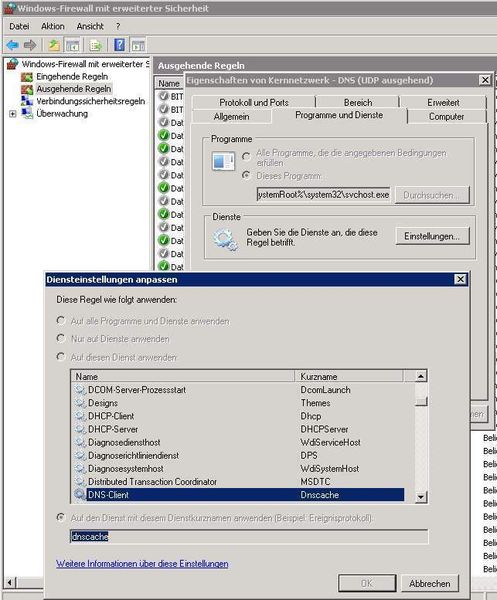The image size is (497, 600).
Task: Switch to the Computer tab
Action: coord(446,117)
